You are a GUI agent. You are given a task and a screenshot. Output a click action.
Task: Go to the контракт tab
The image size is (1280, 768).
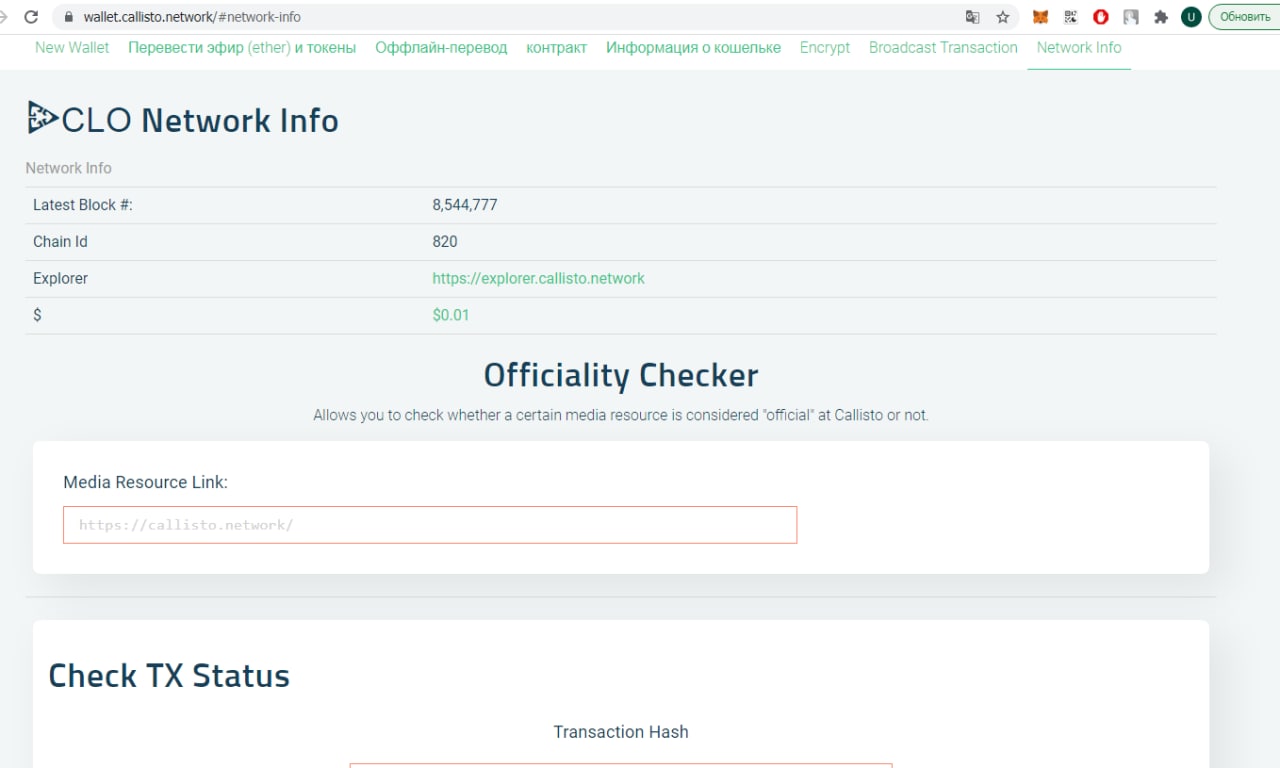point(556,47)
